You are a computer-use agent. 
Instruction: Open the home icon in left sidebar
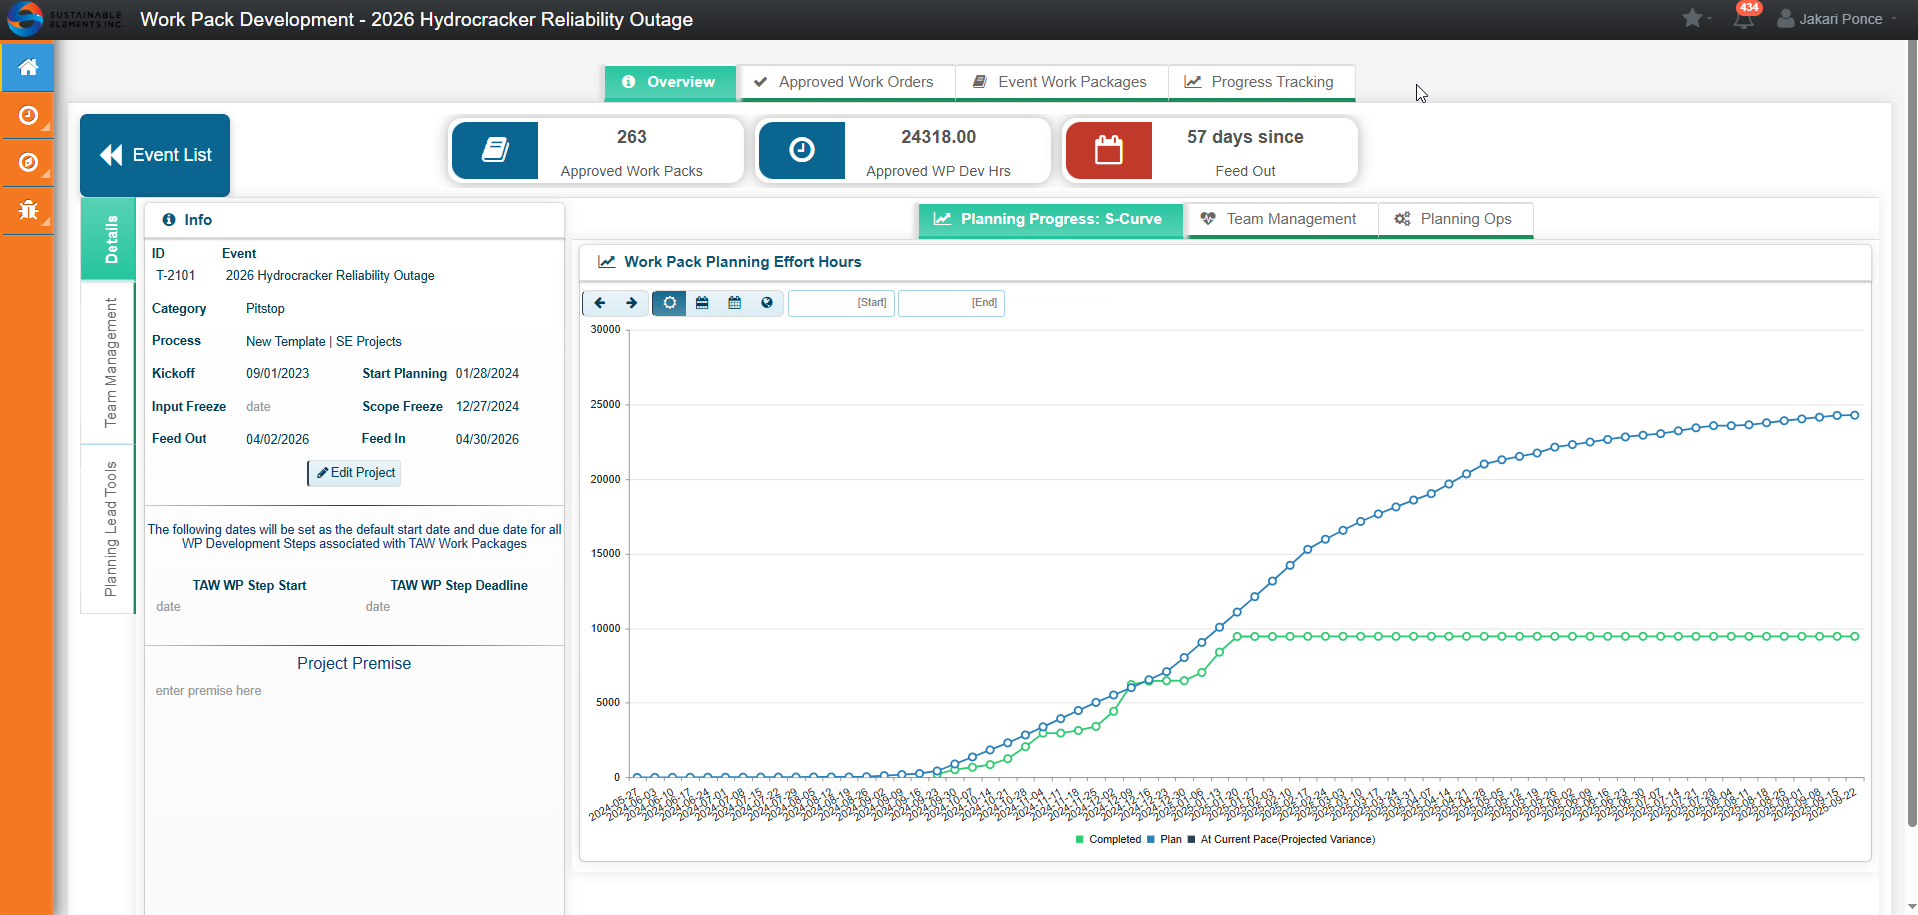28,67
